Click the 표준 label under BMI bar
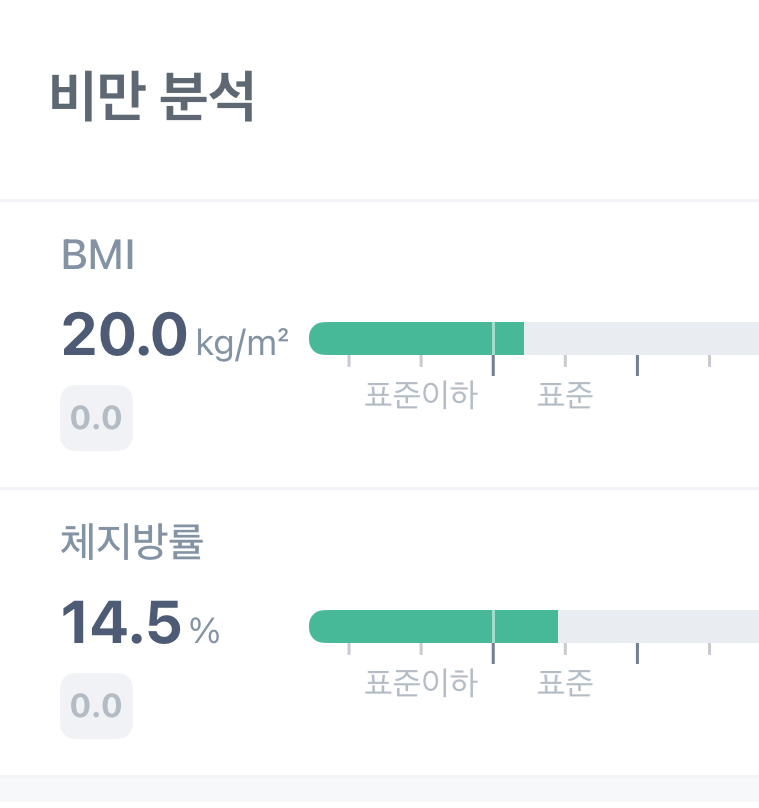 (x=565, y=395)
